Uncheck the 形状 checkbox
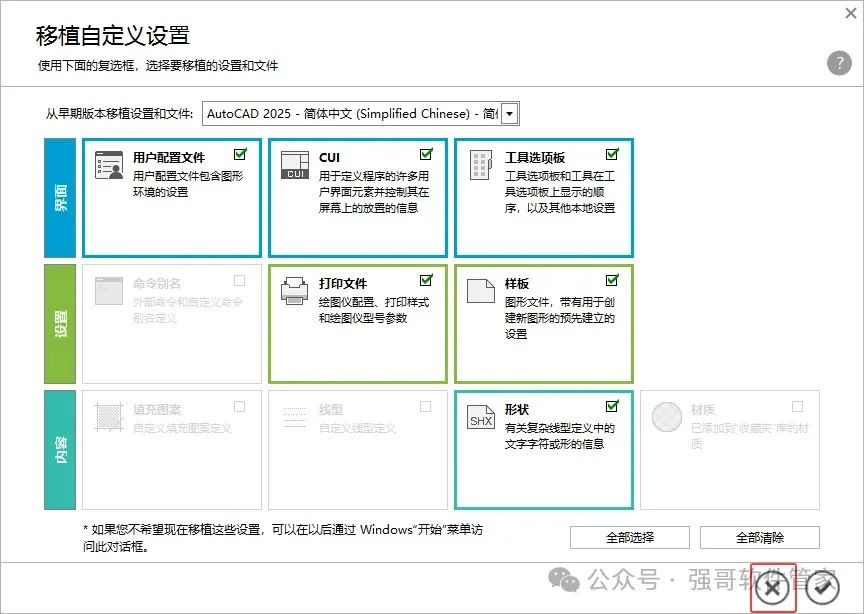The height and width of the screenshot is (614, 864). point(612,406)
